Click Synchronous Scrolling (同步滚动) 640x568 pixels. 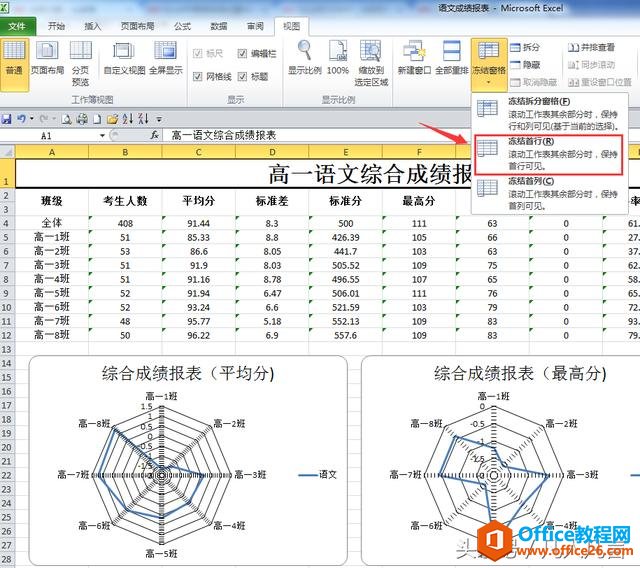(591, 65)
